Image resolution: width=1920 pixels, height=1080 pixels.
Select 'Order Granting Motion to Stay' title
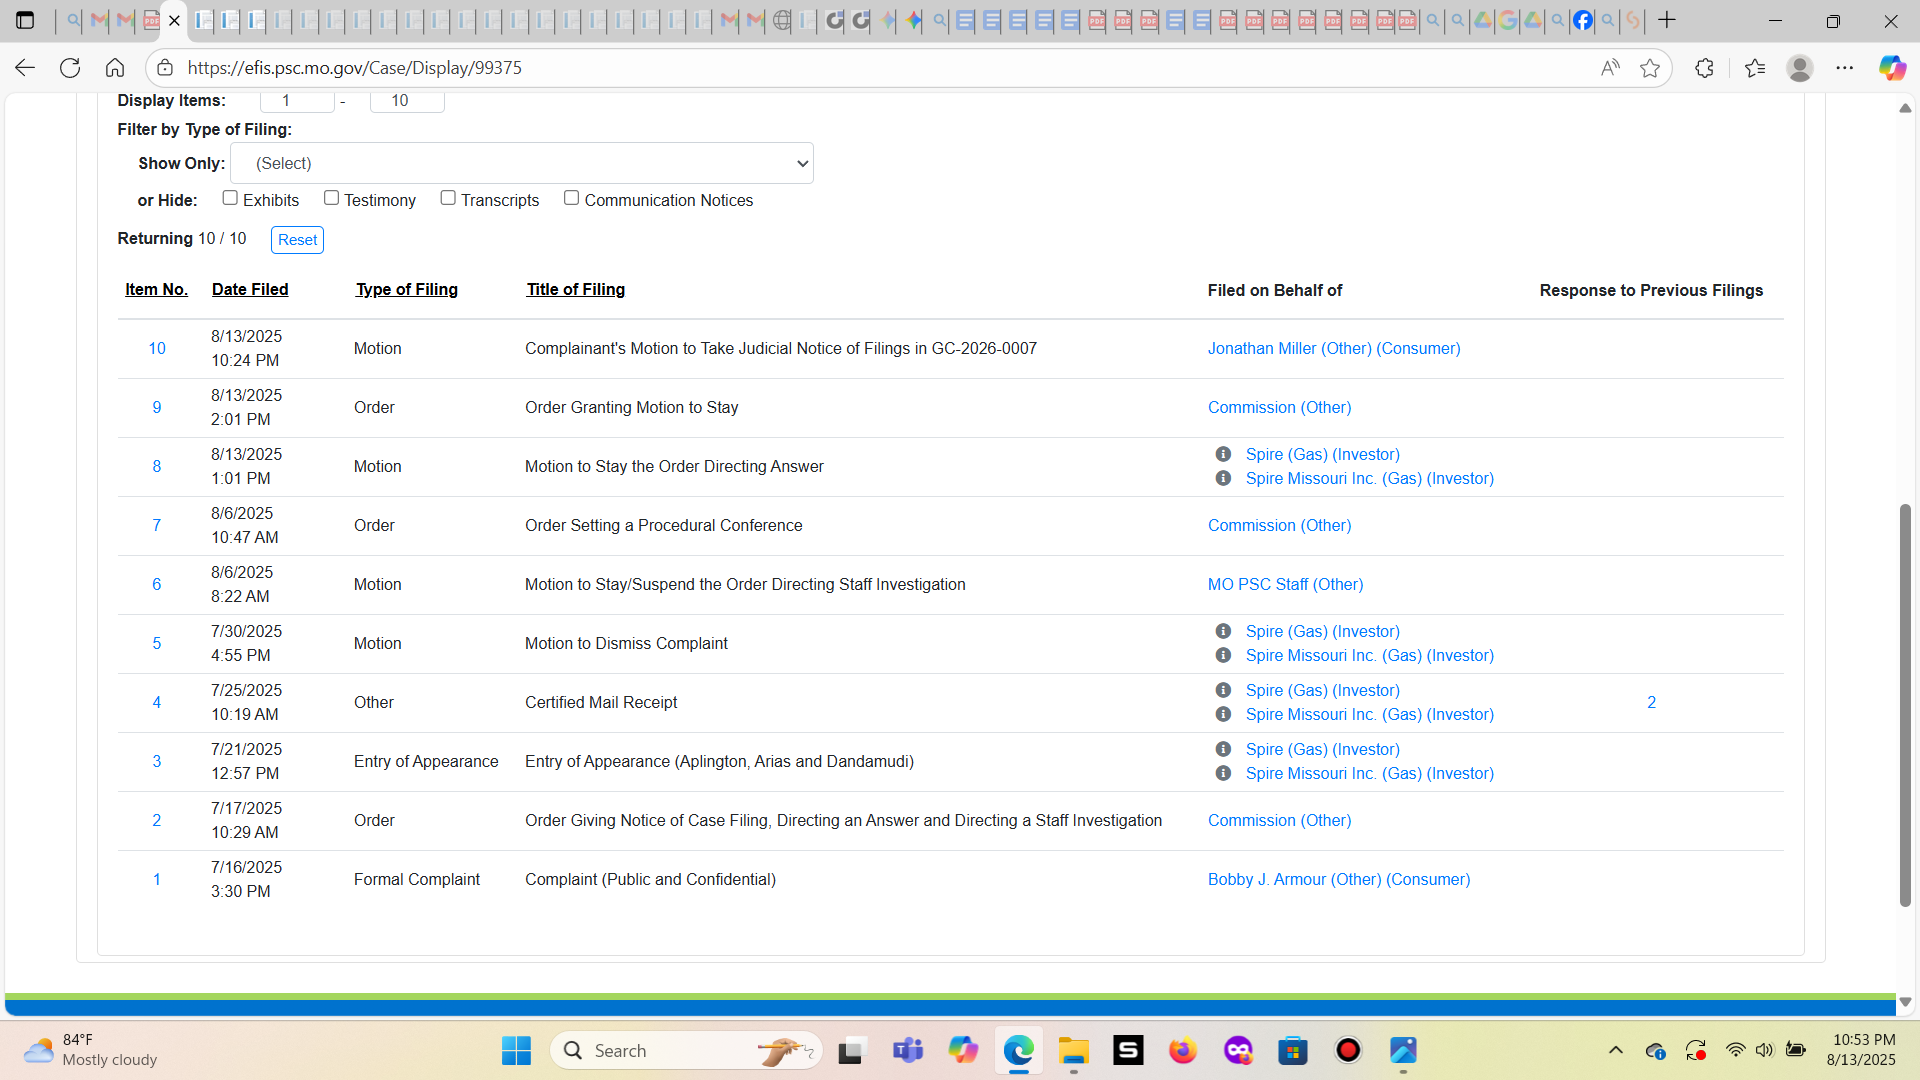pos(632,408)
